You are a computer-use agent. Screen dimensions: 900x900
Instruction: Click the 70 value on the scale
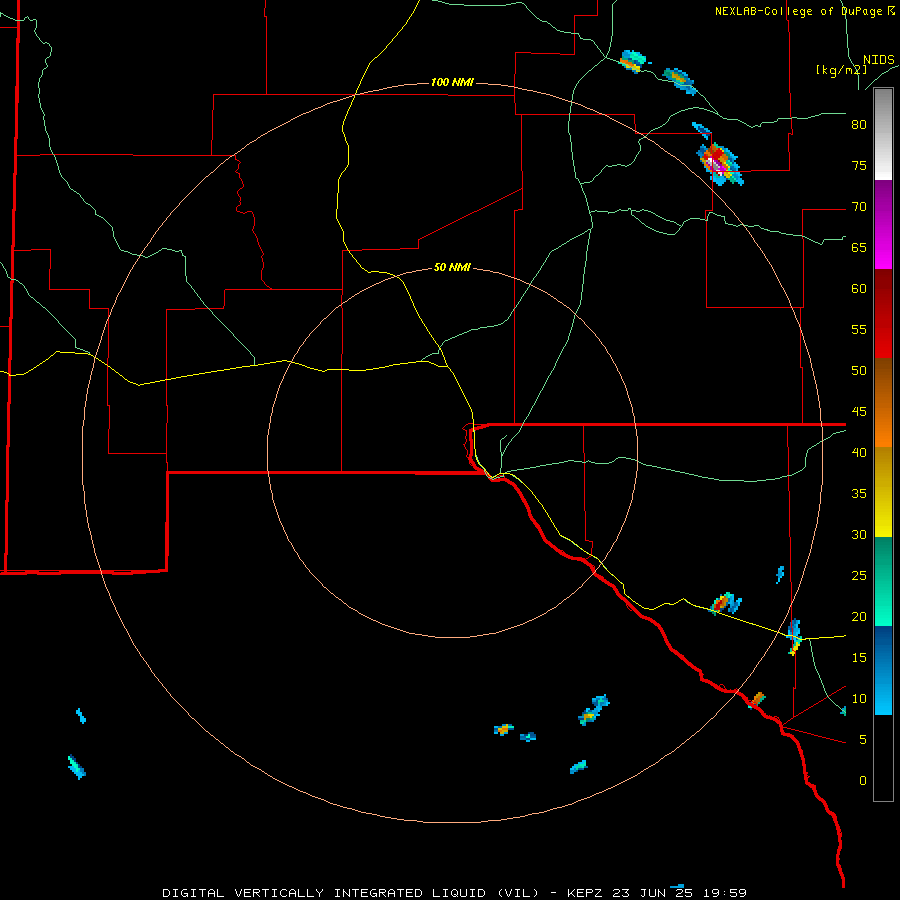[859, 207]
